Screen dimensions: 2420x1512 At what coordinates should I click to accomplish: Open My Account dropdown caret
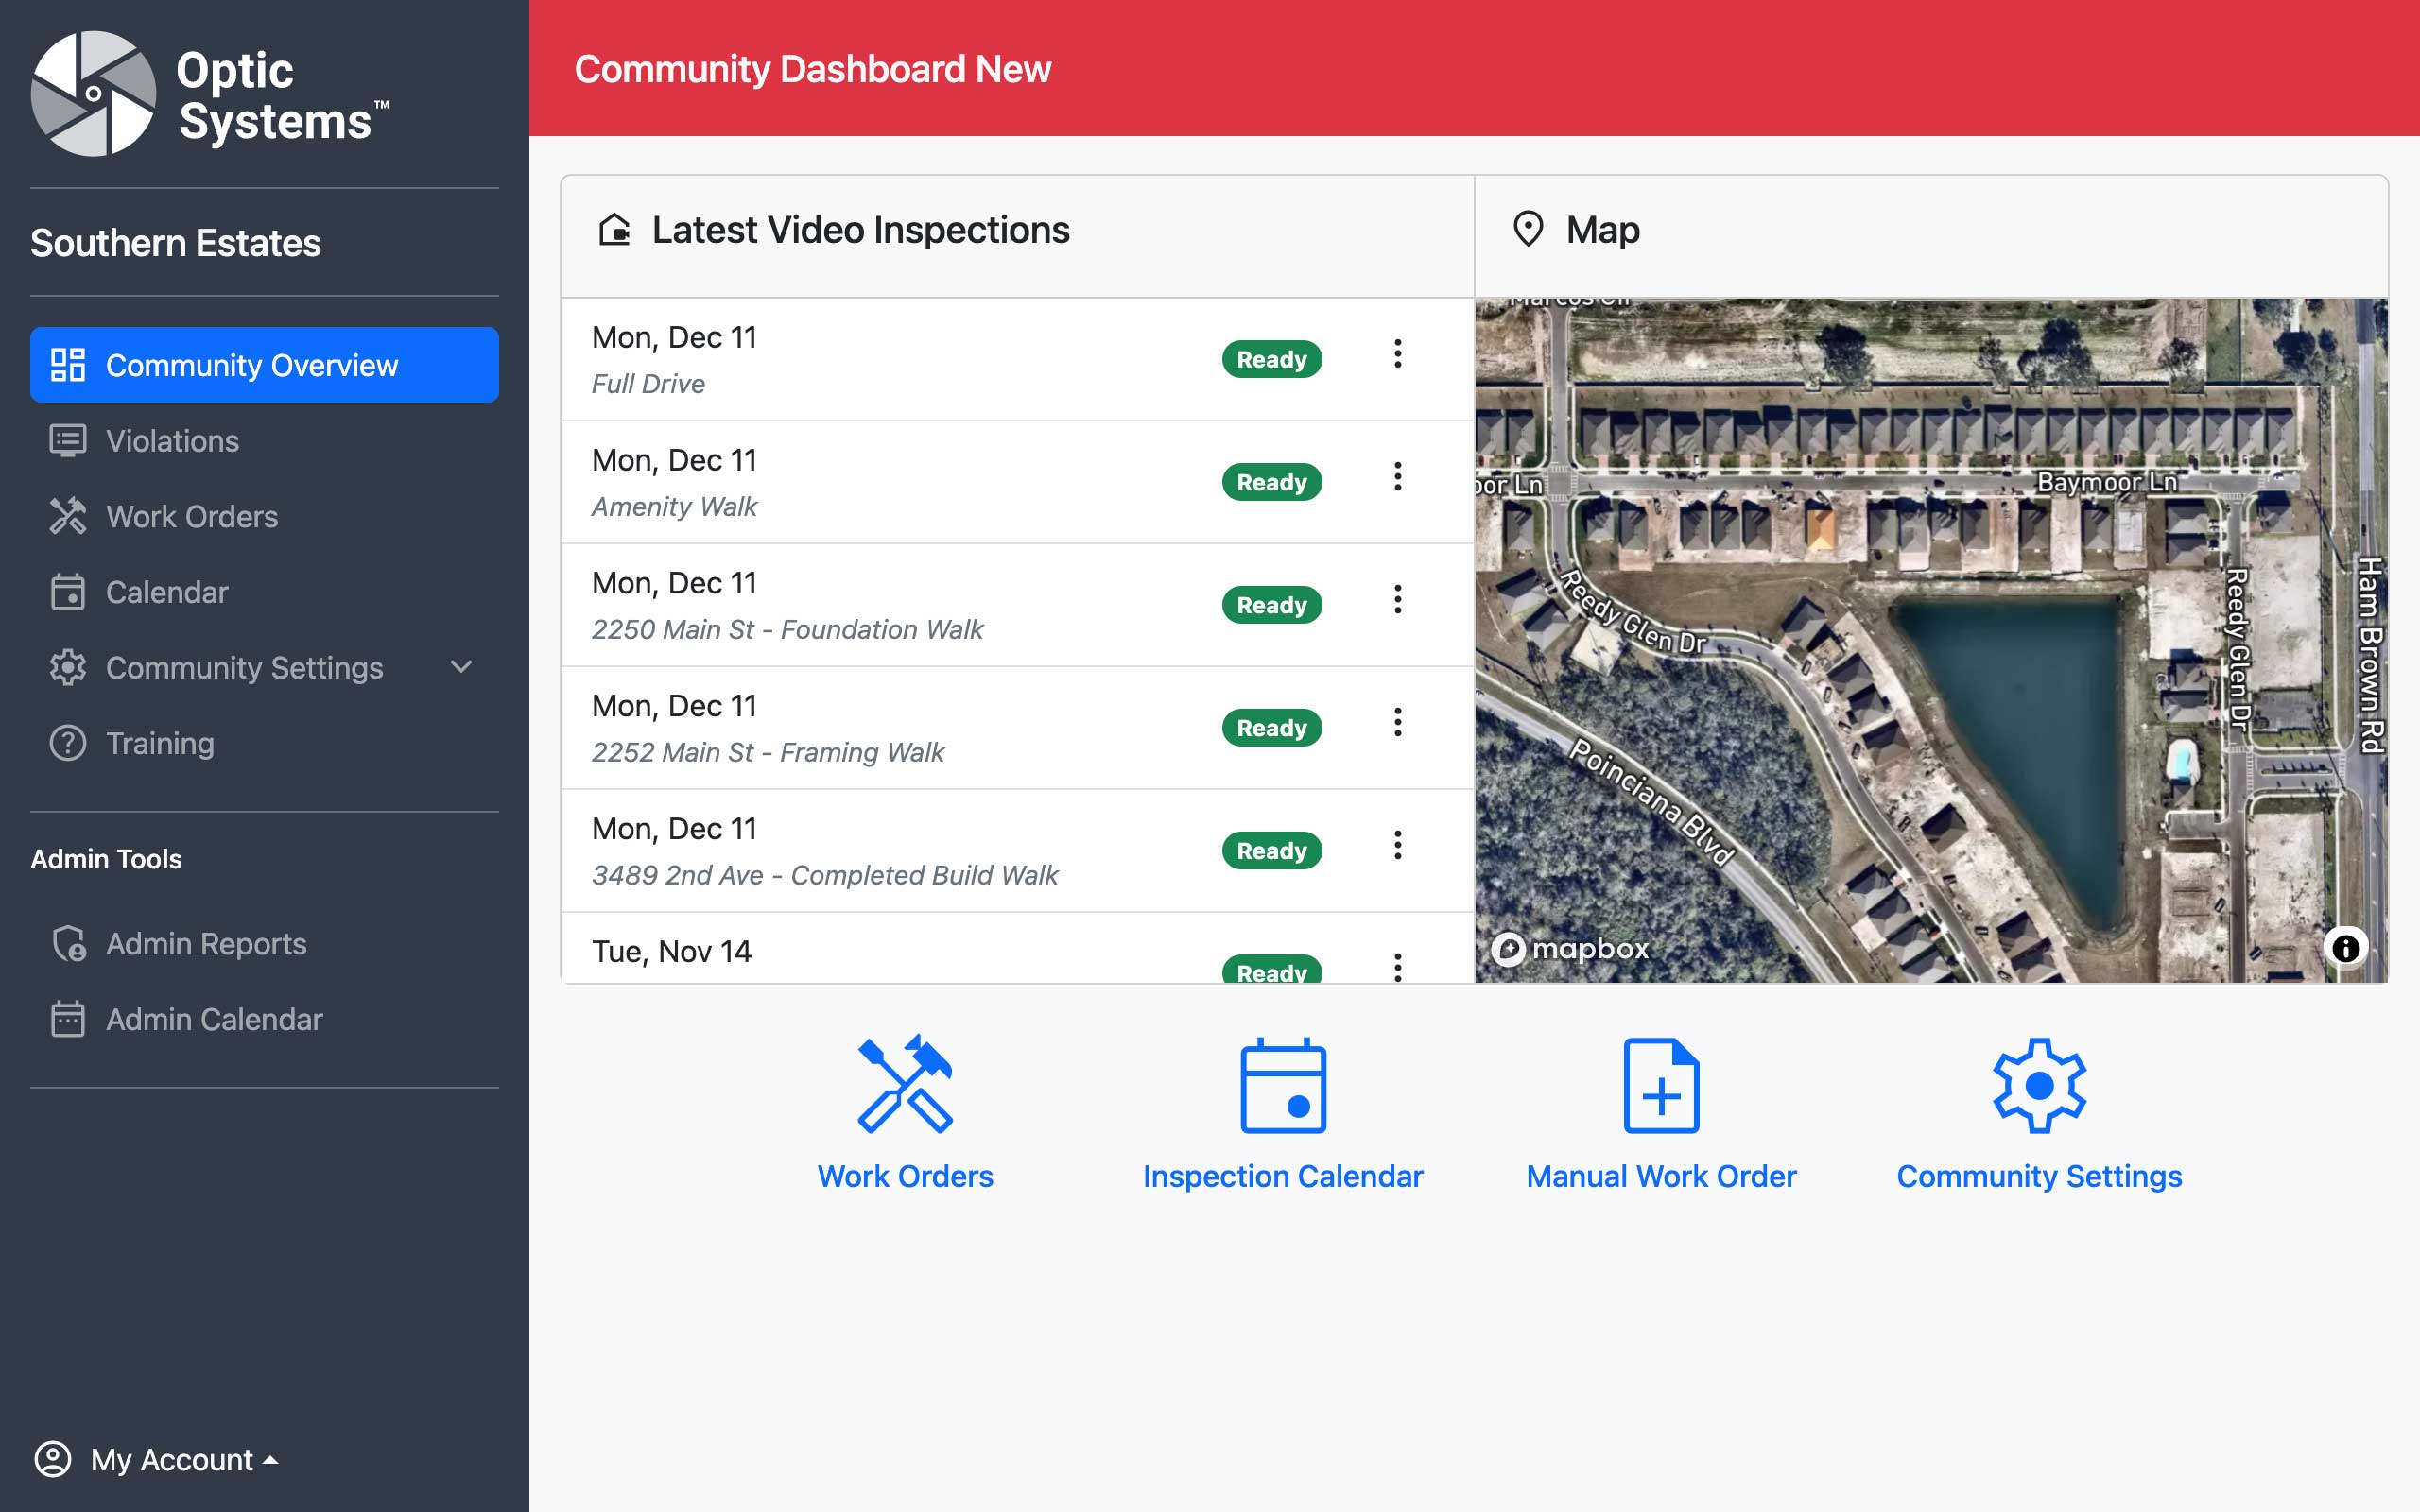[270, 1460]
